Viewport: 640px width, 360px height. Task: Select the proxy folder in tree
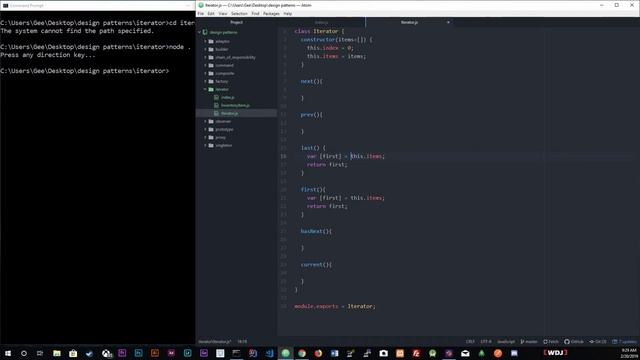point(220,138)
